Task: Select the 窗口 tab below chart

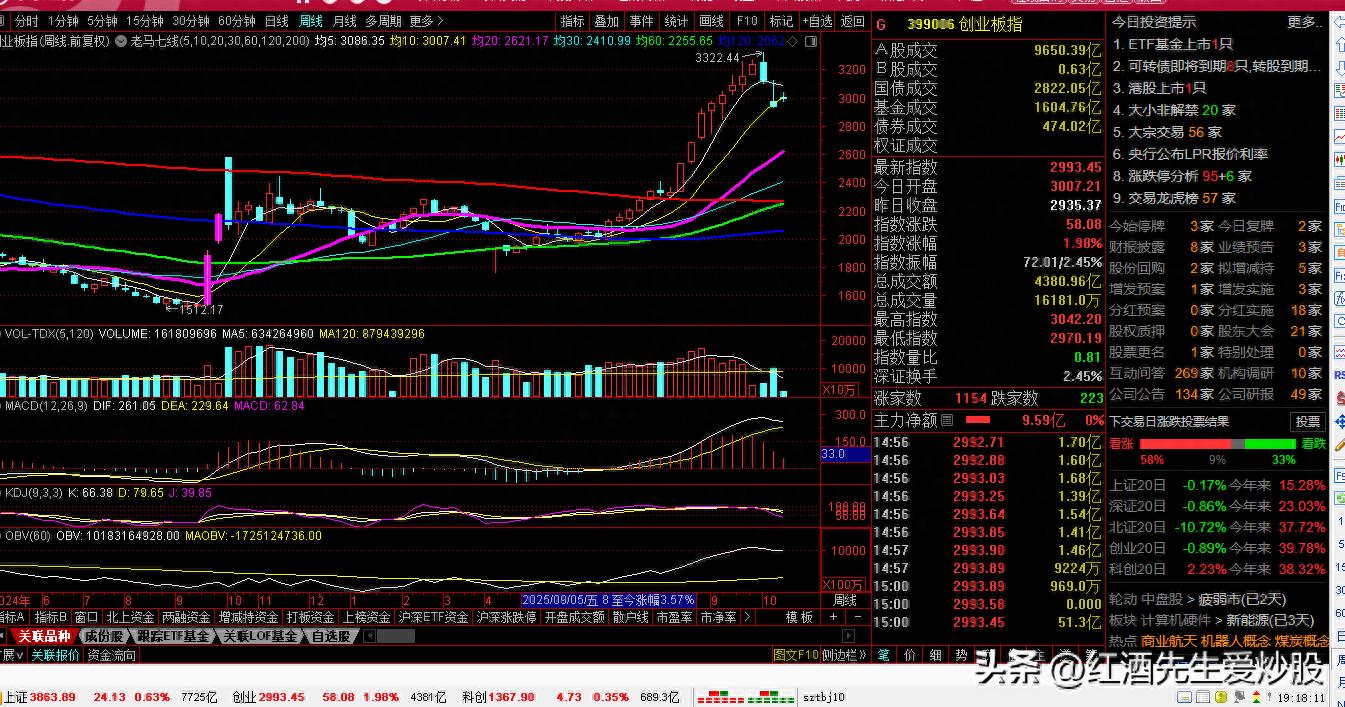Action: [x=86, y=618]
